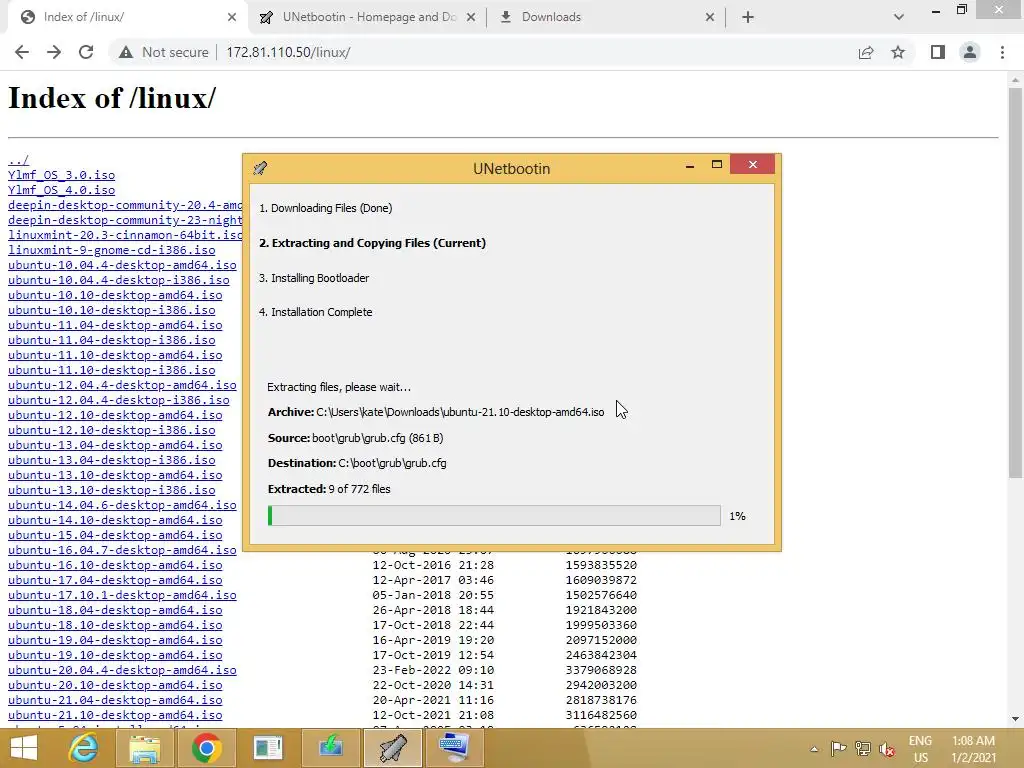The height and width of the screenshot is (768, 1024).
Task: Close the UNetbootin homepage tab
Action: 471,17
